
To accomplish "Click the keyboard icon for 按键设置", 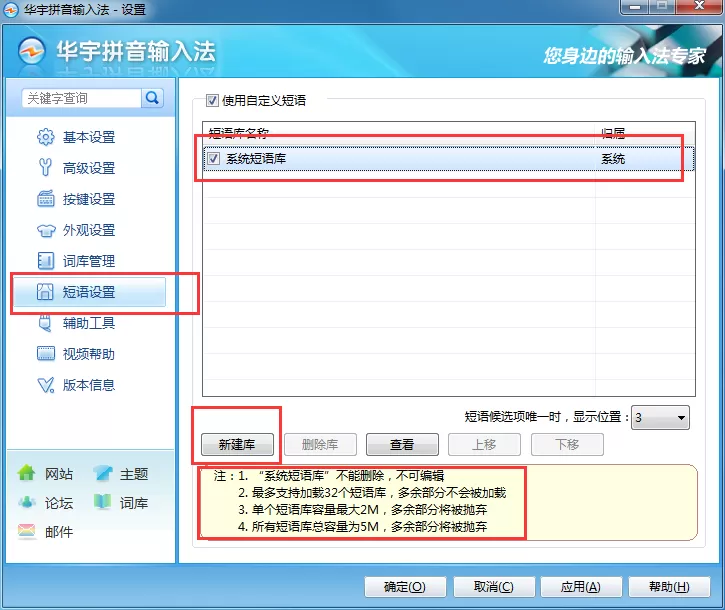I will click(x=45, y=199).
